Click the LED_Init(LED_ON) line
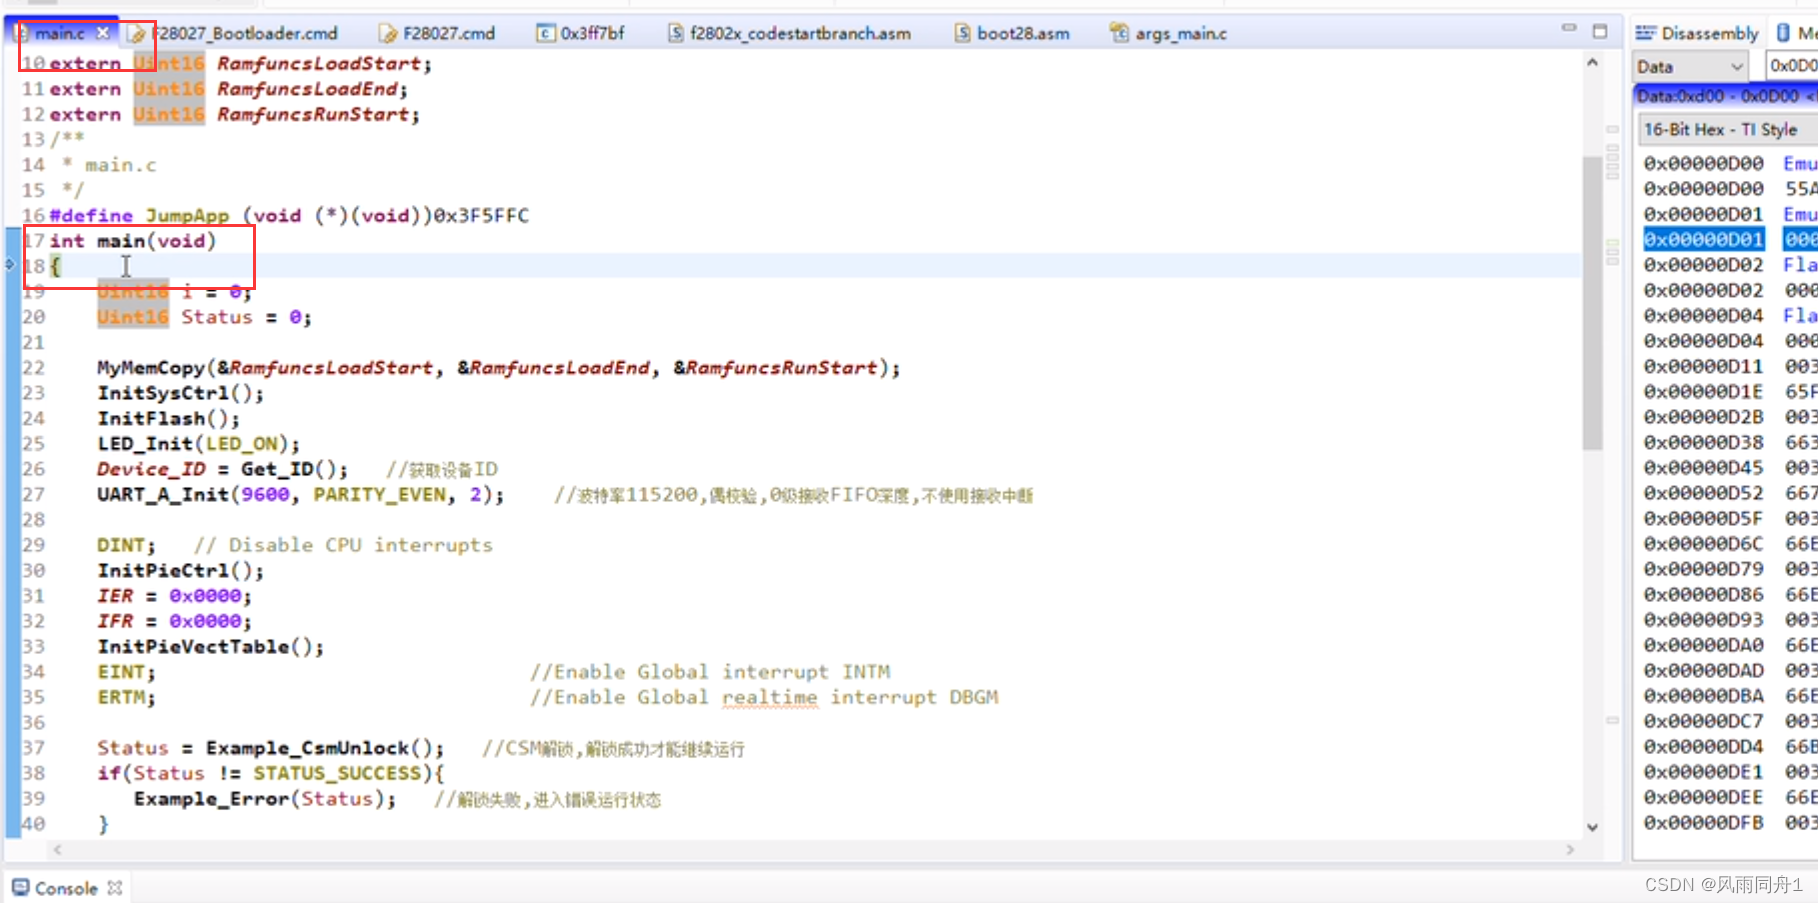 tap(198, 443)
